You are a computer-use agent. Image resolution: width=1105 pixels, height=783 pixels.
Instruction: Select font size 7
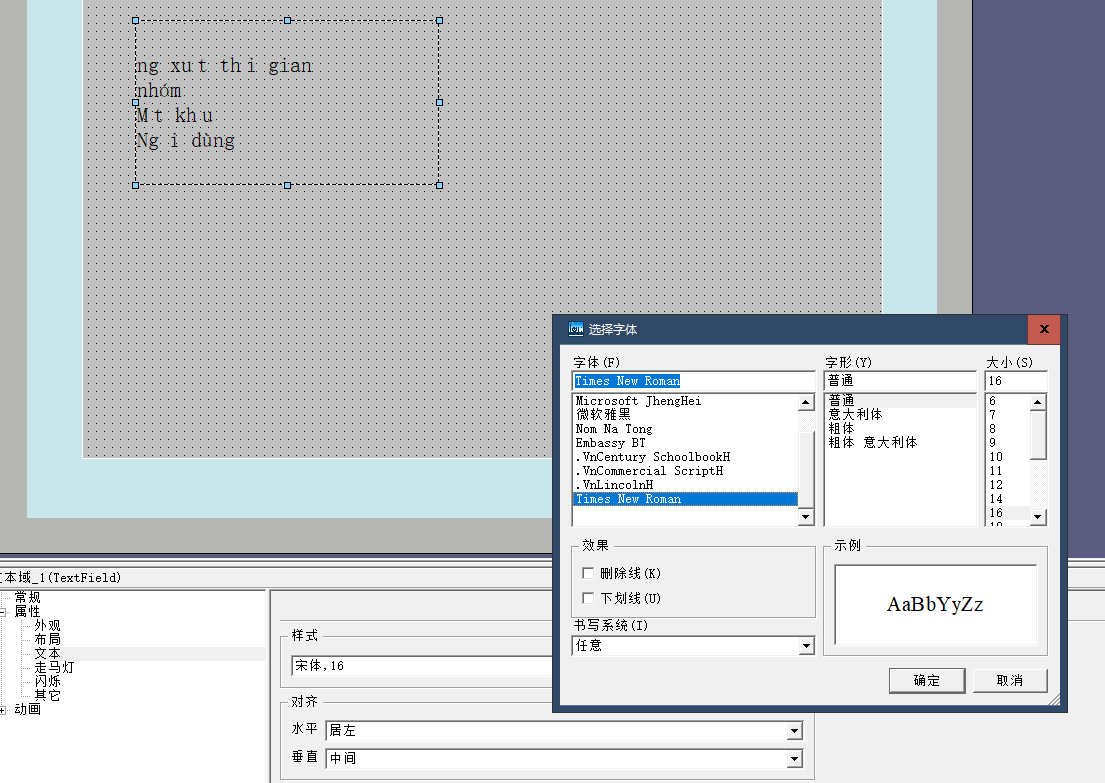coord(1008,415)
